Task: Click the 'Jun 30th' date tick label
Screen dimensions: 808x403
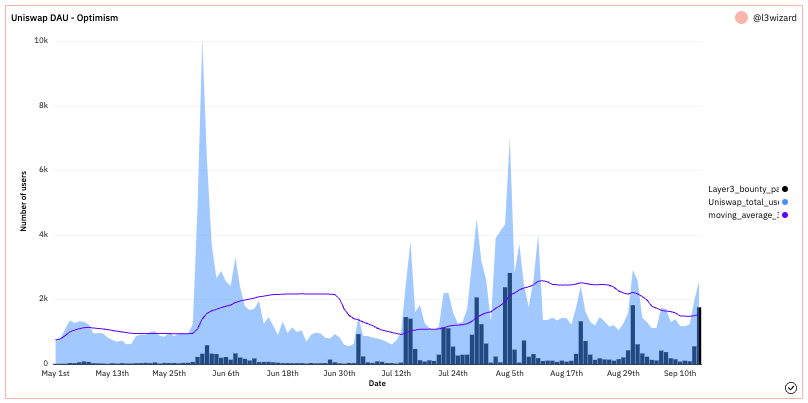Action: click(340, 373)
